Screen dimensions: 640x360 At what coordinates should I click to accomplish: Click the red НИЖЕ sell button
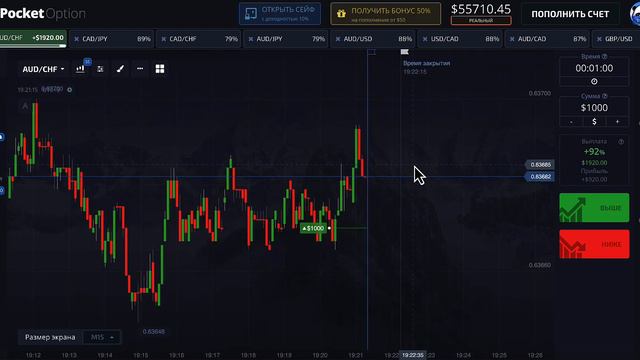point(594,244)
